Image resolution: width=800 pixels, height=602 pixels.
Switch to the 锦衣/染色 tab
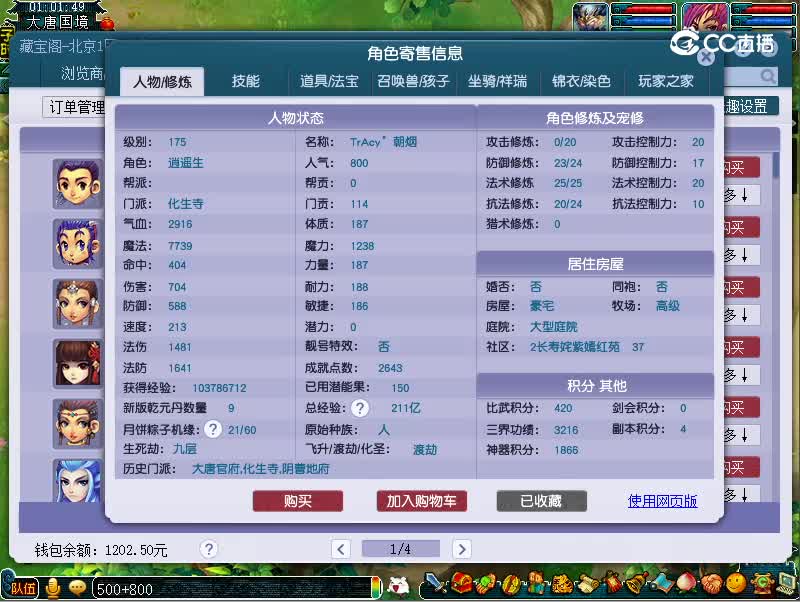tap(581, 81)
